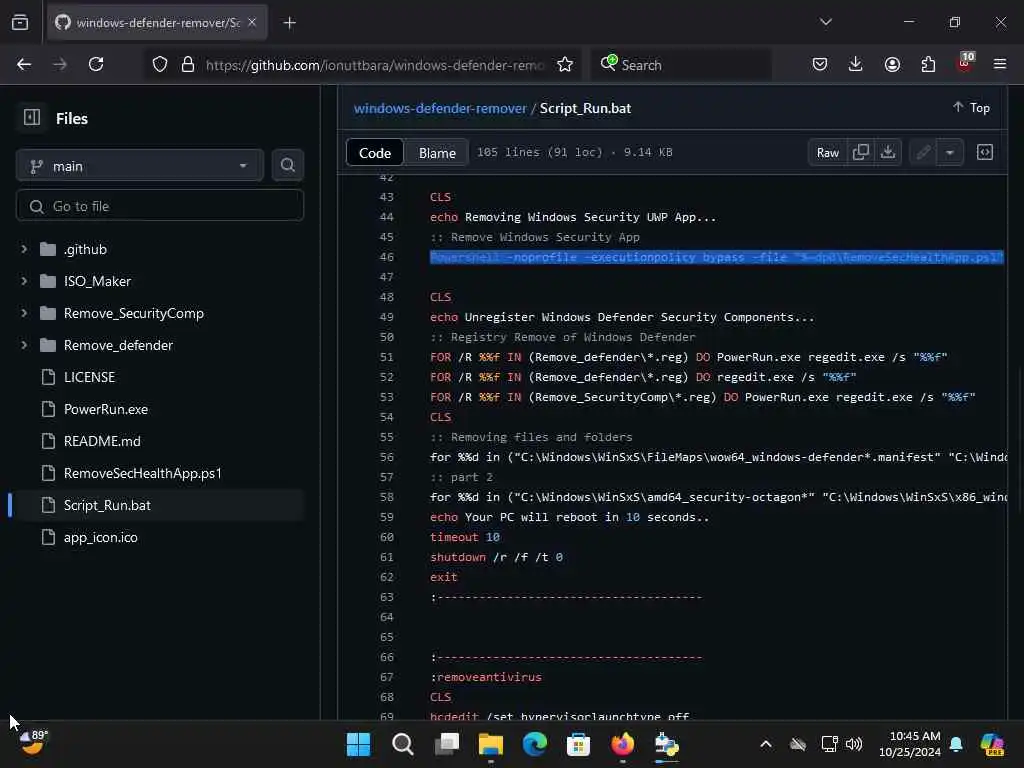Switch to the Code view tab
1024x768 pixels.
[375, 153]
